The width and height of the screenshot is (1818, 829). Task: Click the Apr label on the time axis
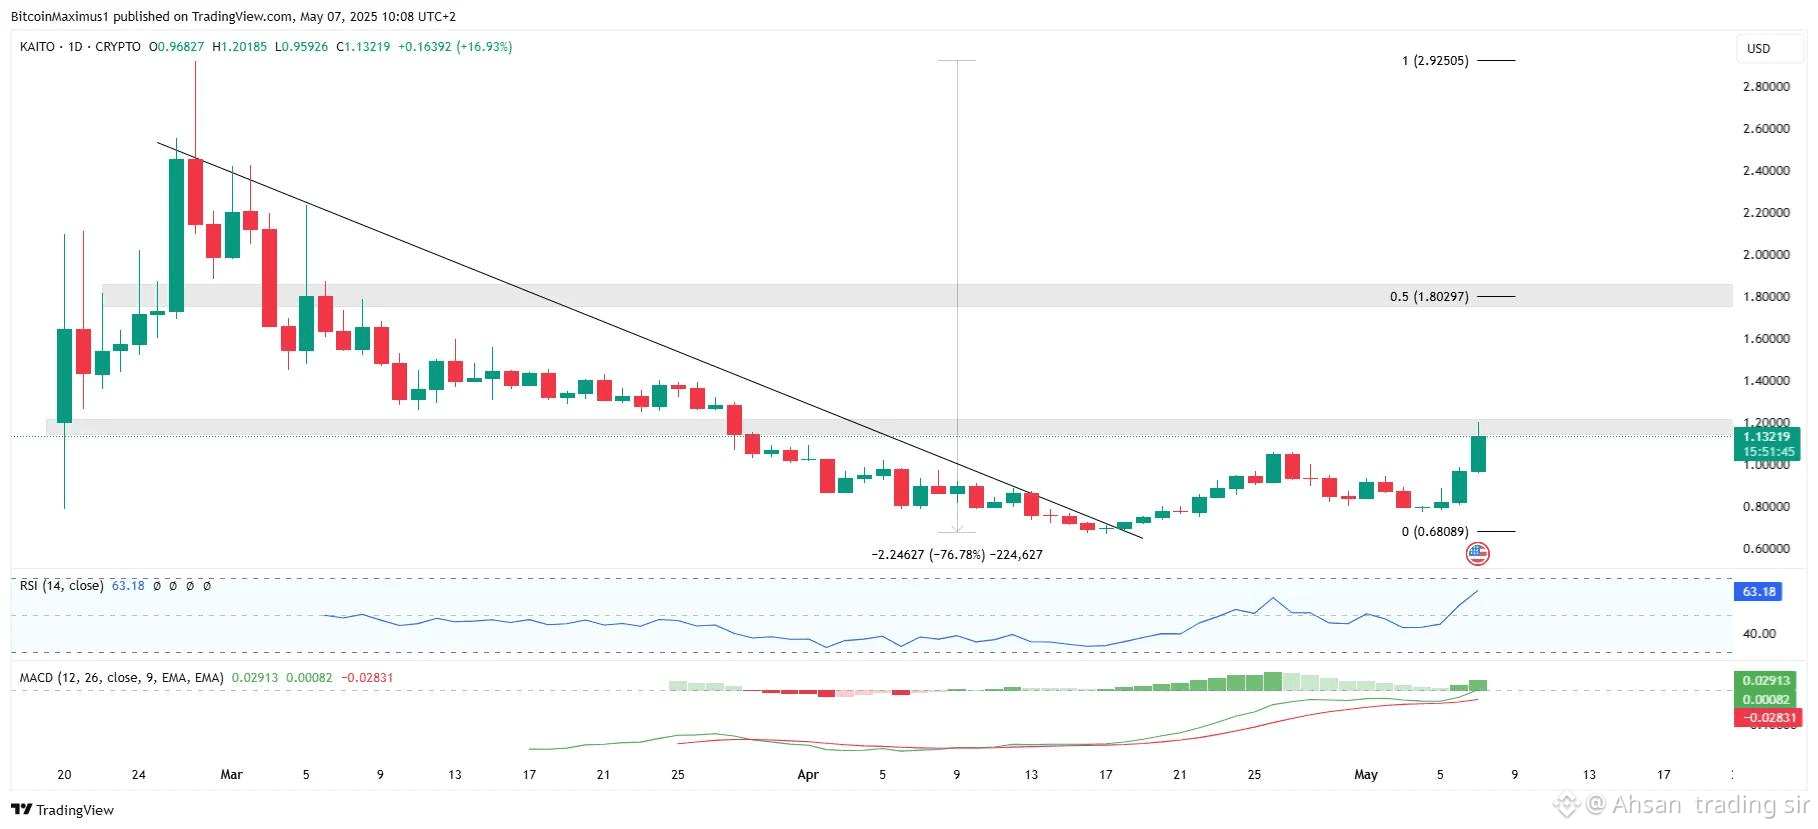tap(808, 775)
